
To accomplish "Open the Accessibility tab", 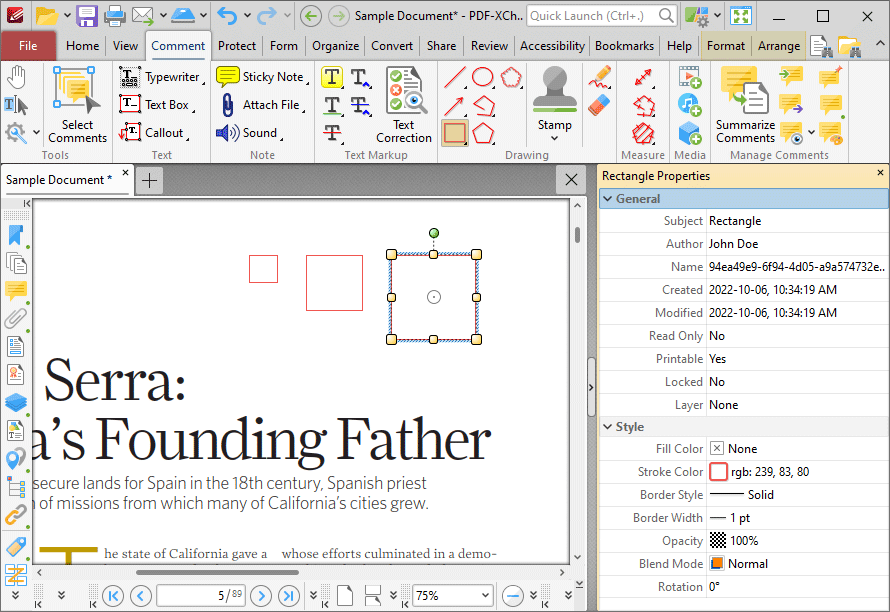I will 552,45.
